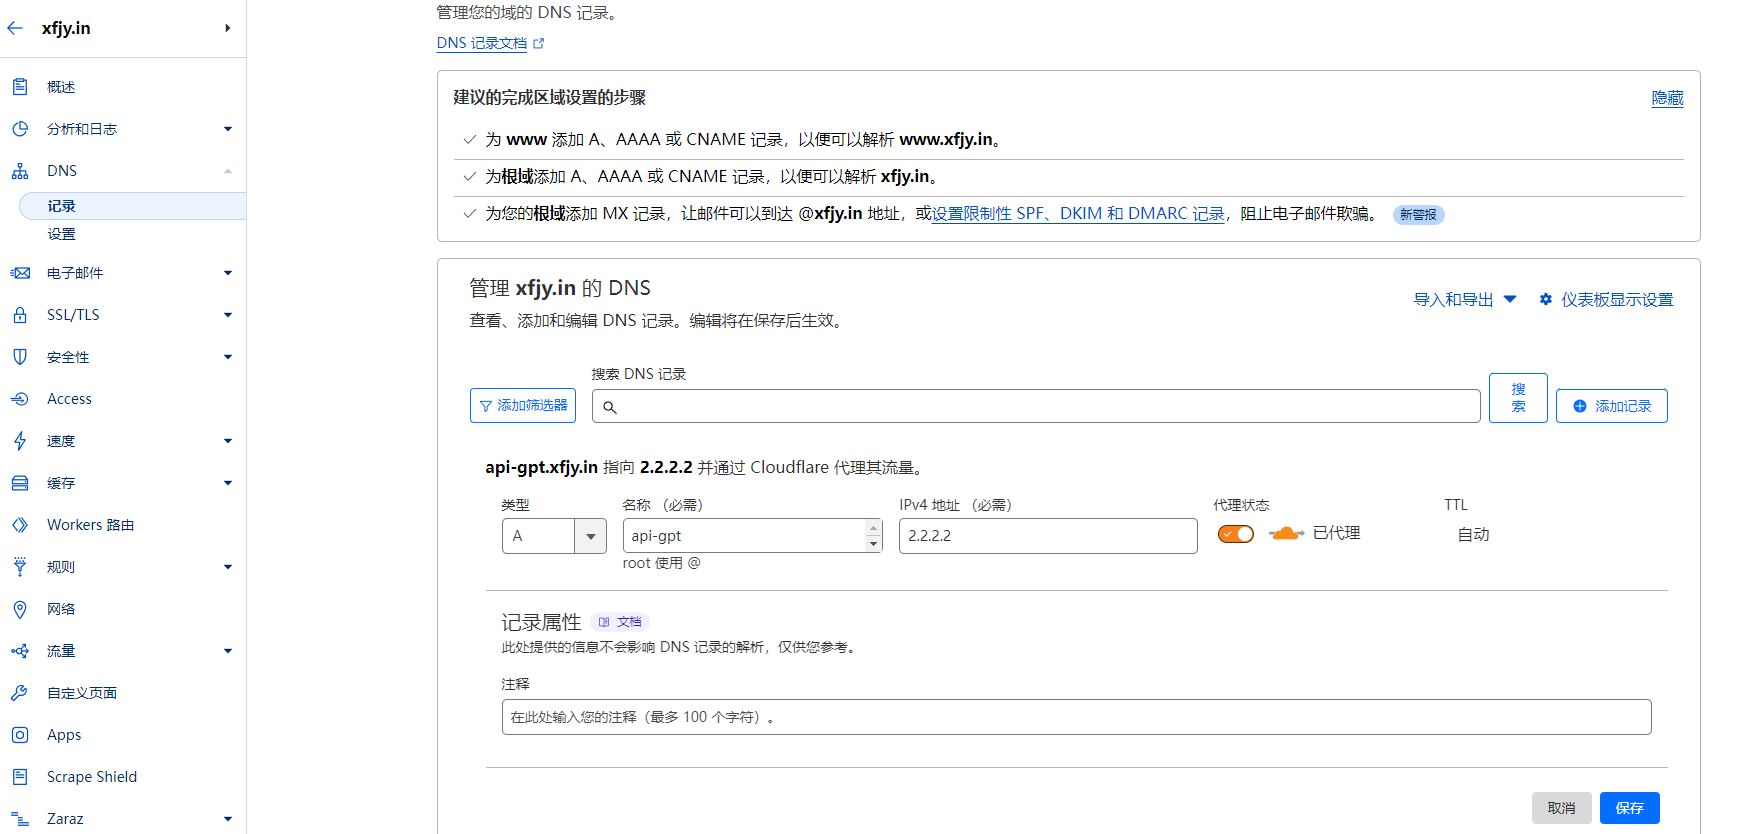Viewport: 1748px width, 834px height.
Task: Click the 流量 traffic icon
Action: (20, 651)
